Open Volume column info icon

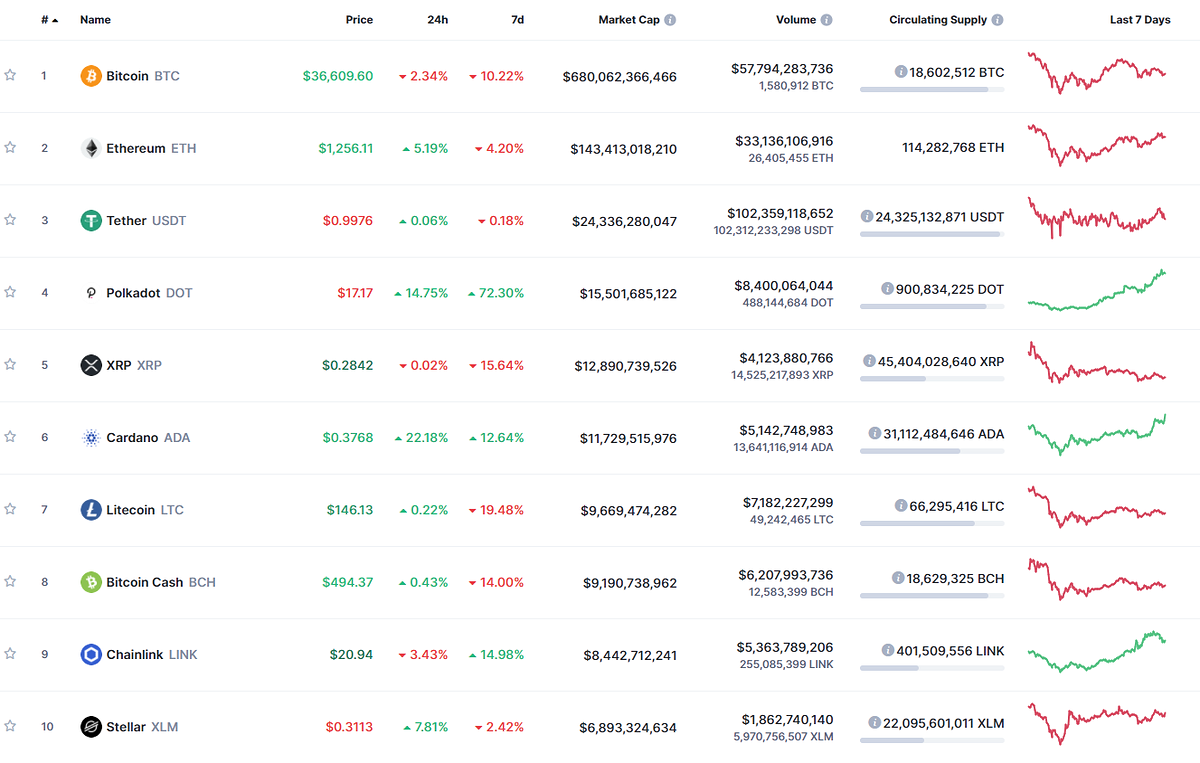826,20
